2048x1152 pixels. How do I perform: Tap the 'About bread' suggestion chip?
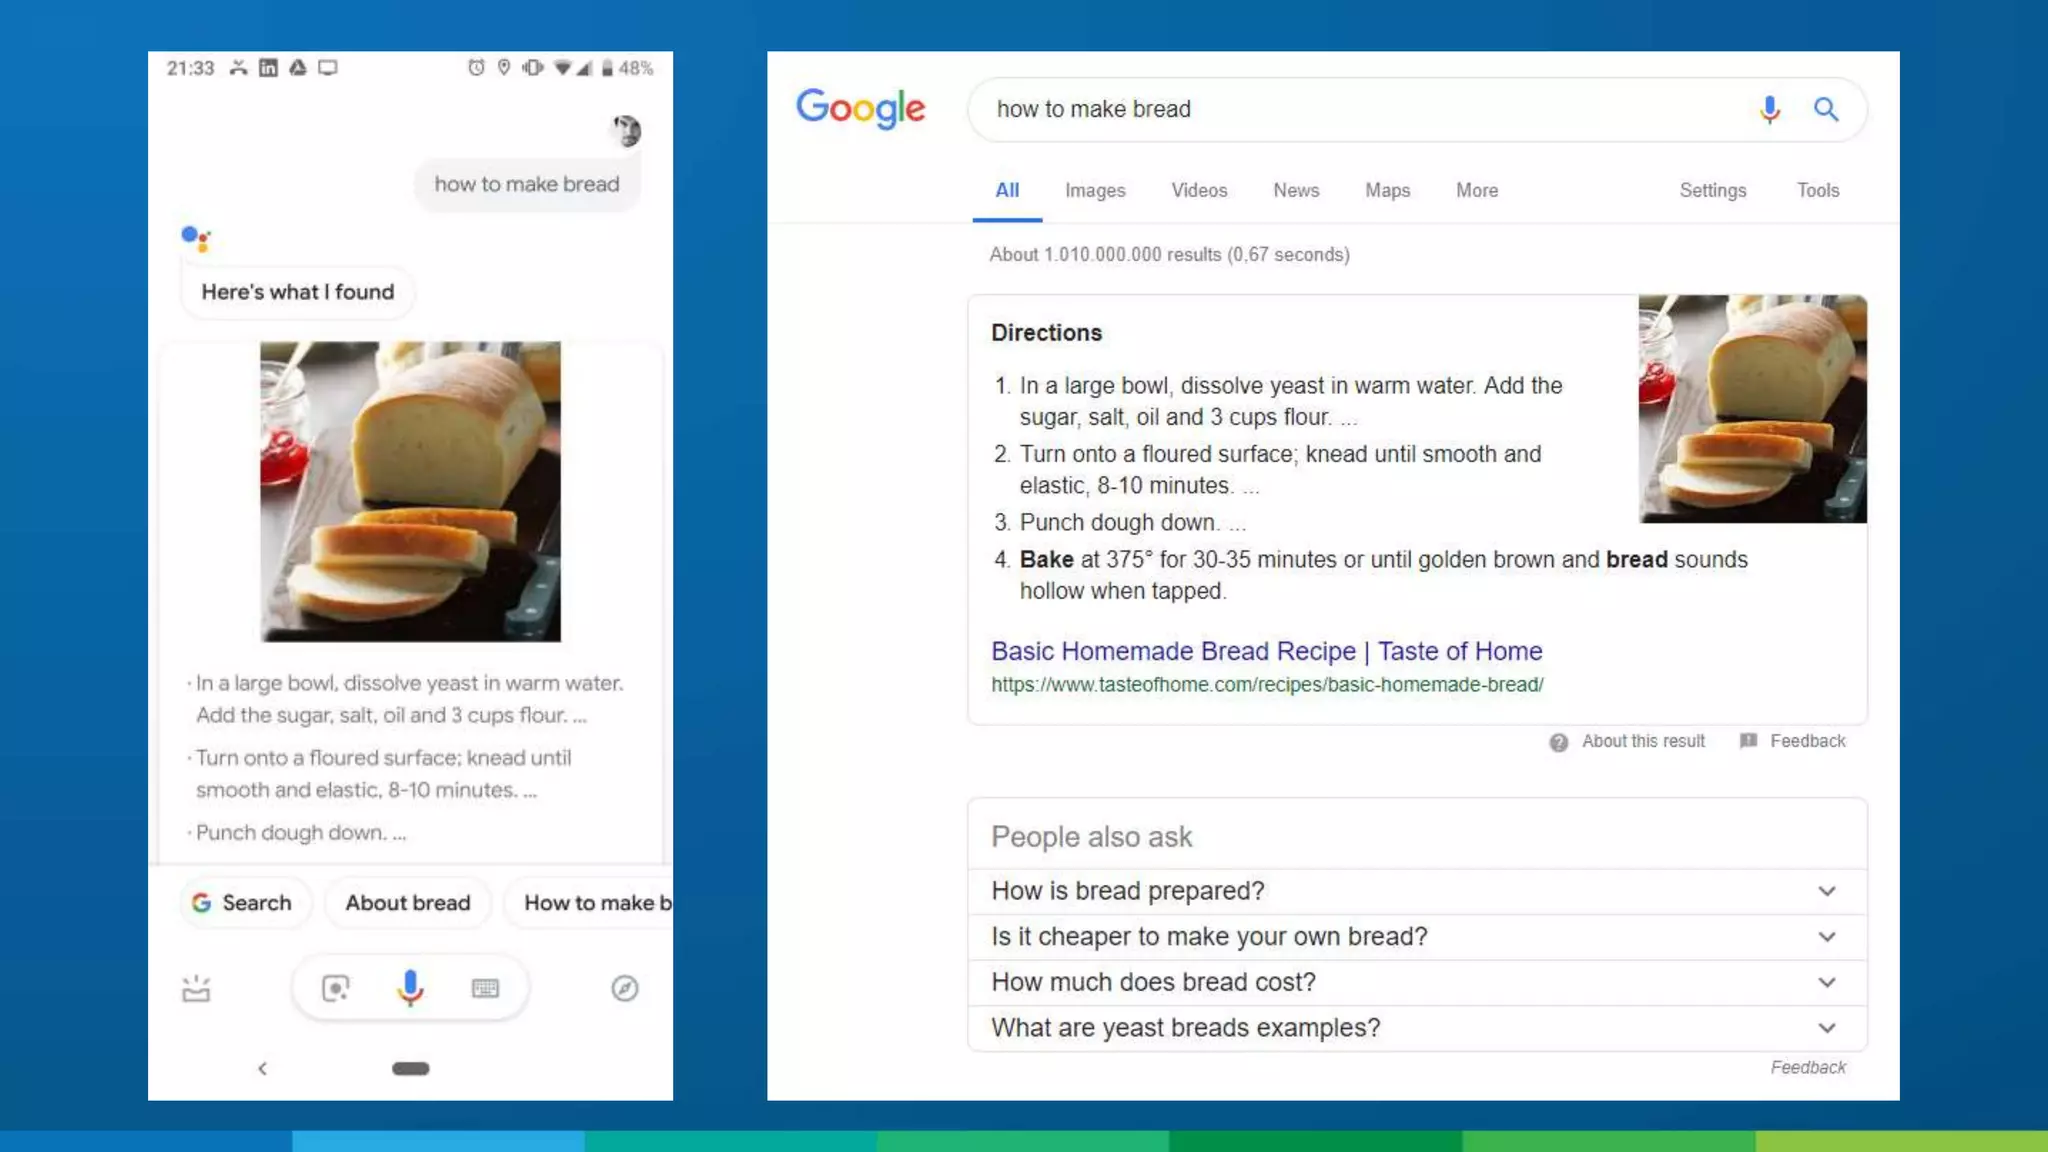pos(407,902)
